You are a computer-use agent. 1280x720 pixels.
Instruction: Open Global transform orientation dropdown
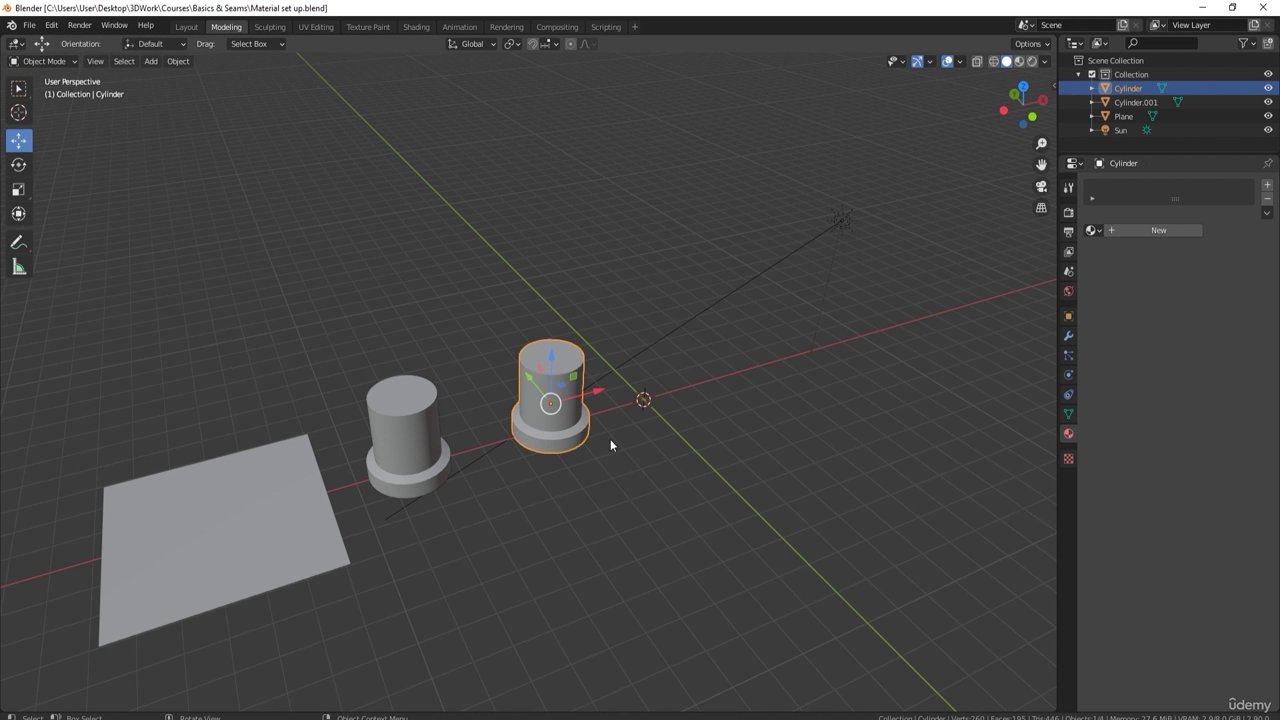pos(472,44)
